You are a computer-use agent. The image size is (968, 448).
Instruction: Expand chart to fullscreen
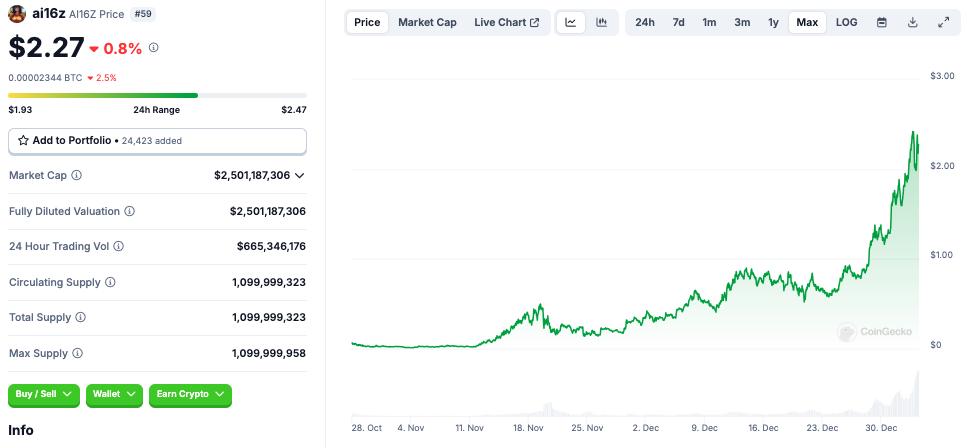[944, 22]
